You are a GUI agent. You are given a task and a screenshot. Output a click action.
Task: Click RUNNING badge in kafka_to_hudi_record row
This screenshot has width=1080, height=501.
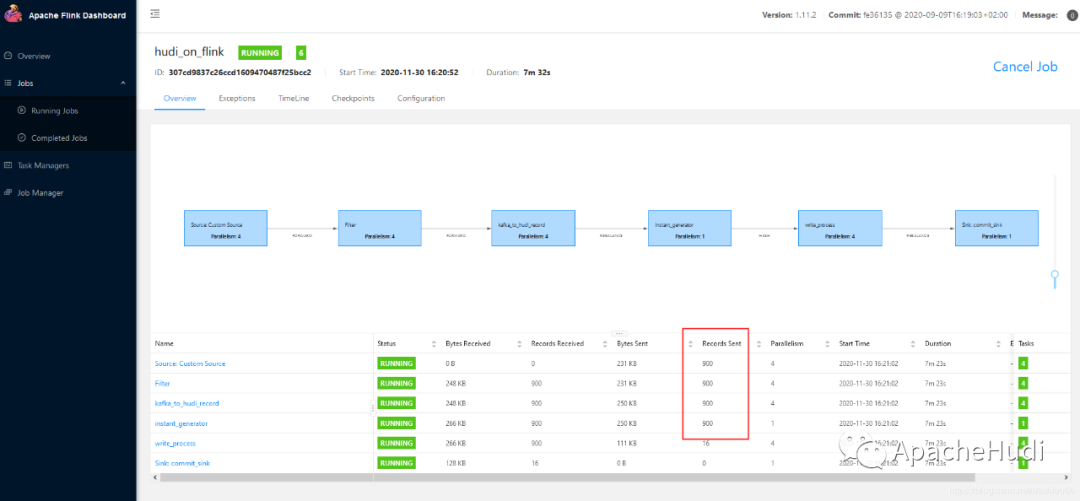click(x=397, y=403)
